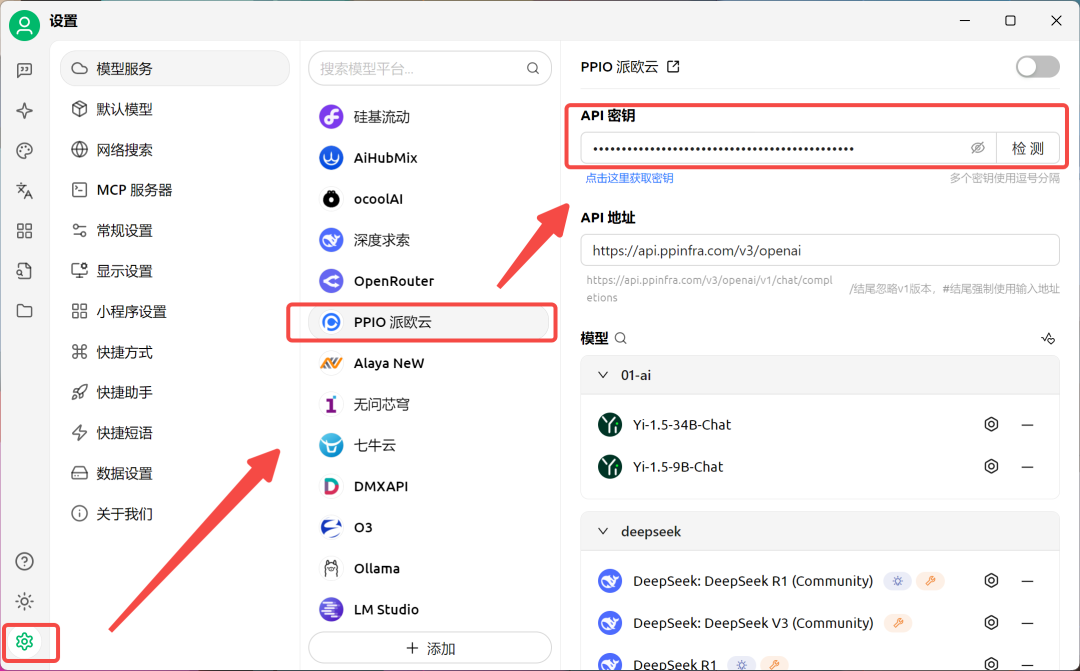Image resolution: width=1080 pixels, height=671 pixels.
Task: Select O3 provider
Action: tap(429, 527)
